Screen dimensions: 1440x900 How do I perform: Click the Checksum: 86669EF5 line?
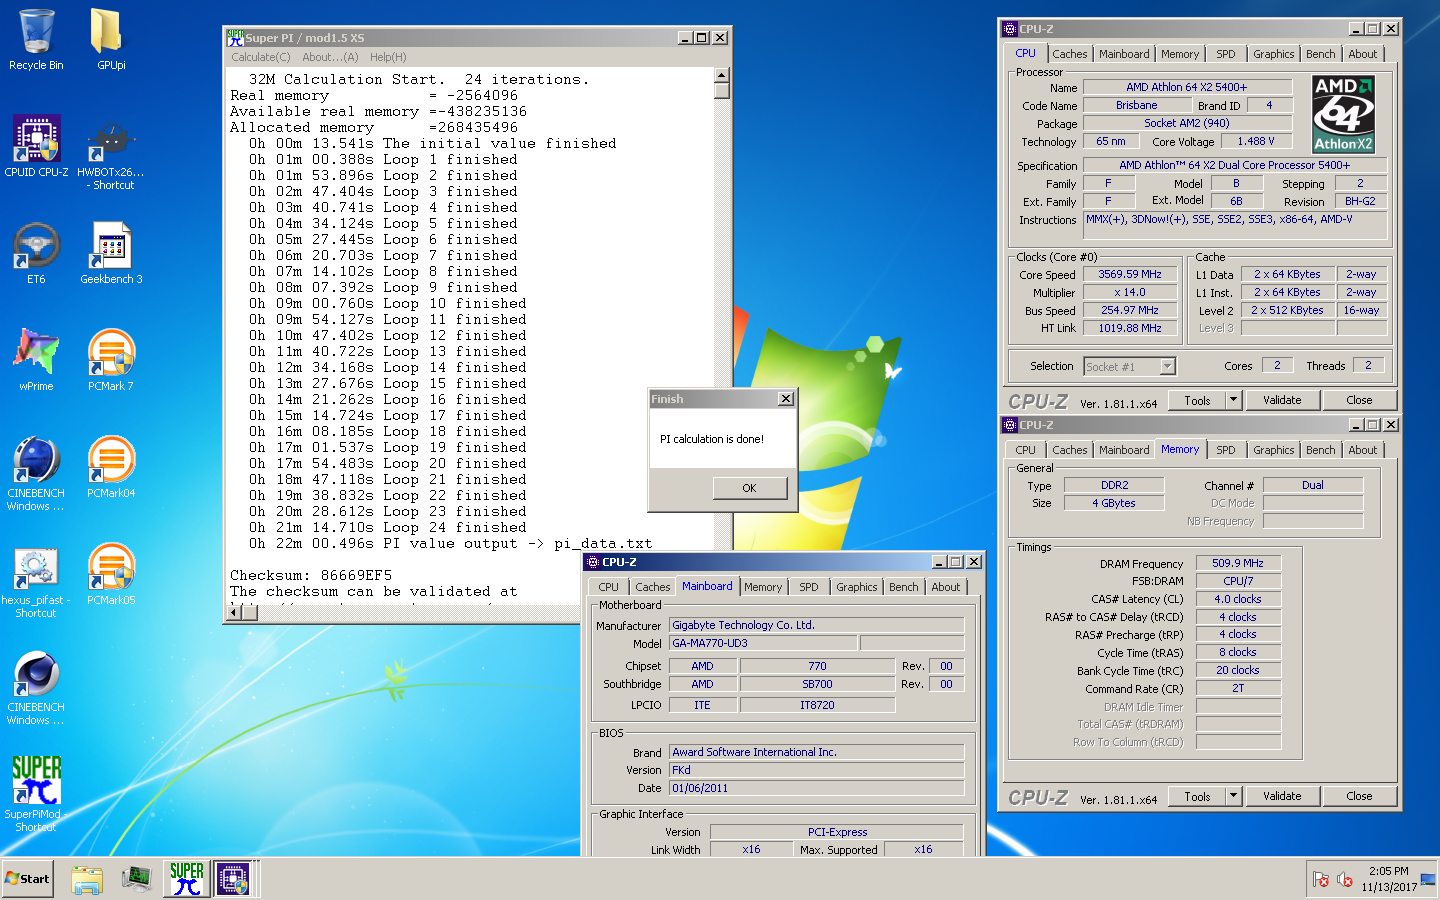point(311,575)
